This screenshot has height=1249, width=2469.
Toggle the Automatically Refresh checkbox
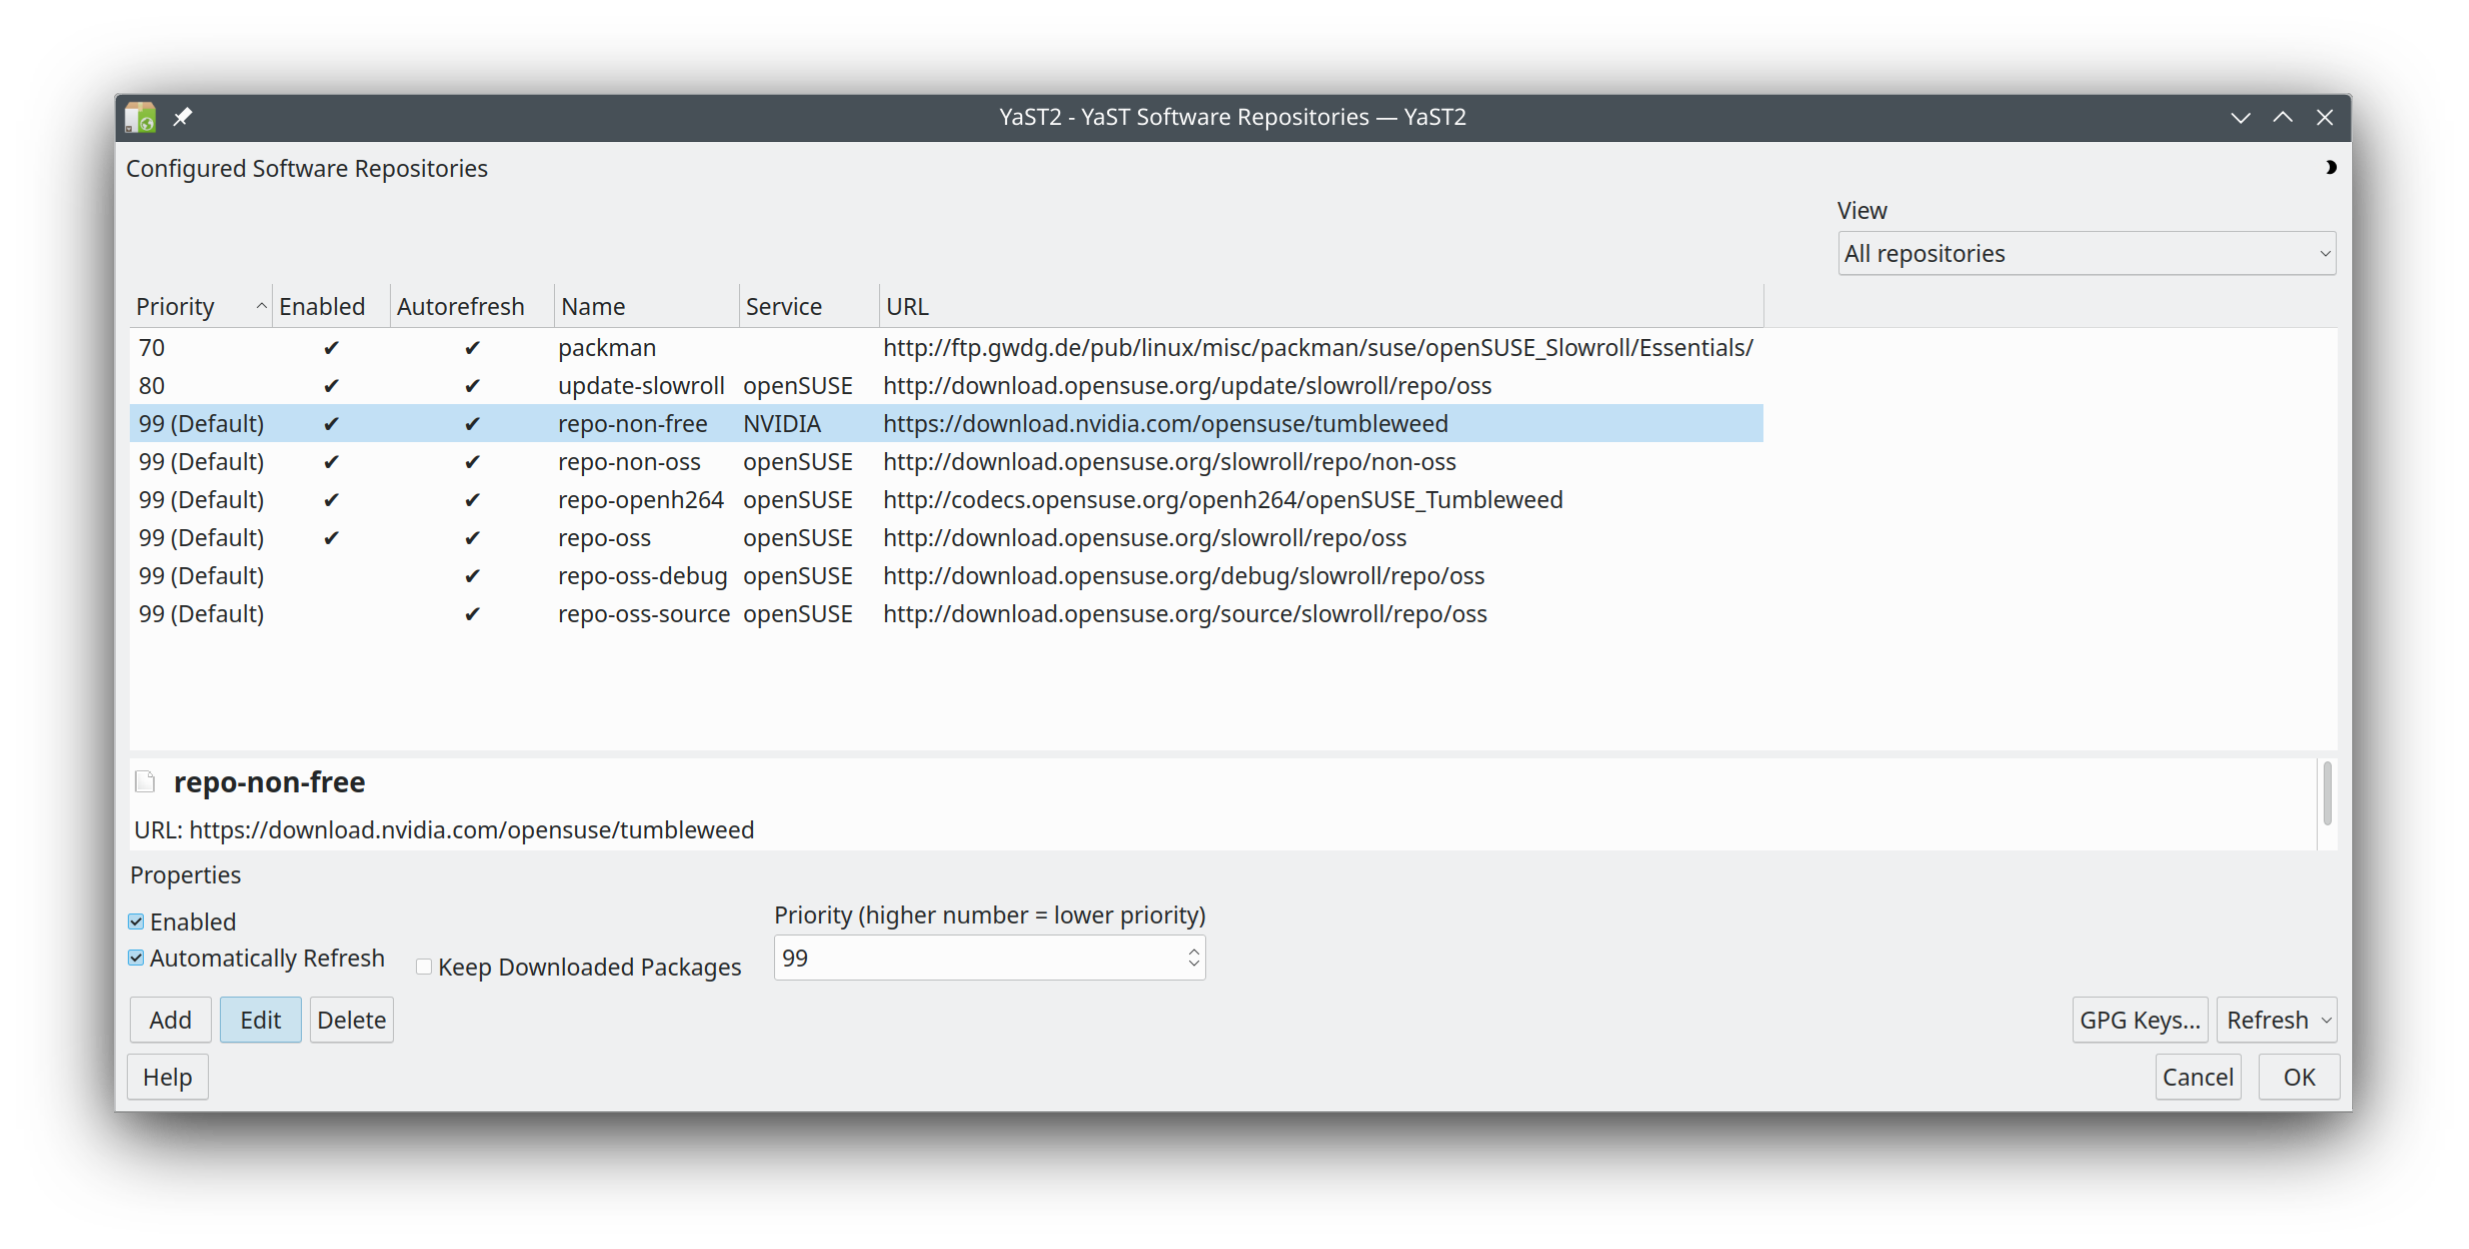(x=136, y=958)
